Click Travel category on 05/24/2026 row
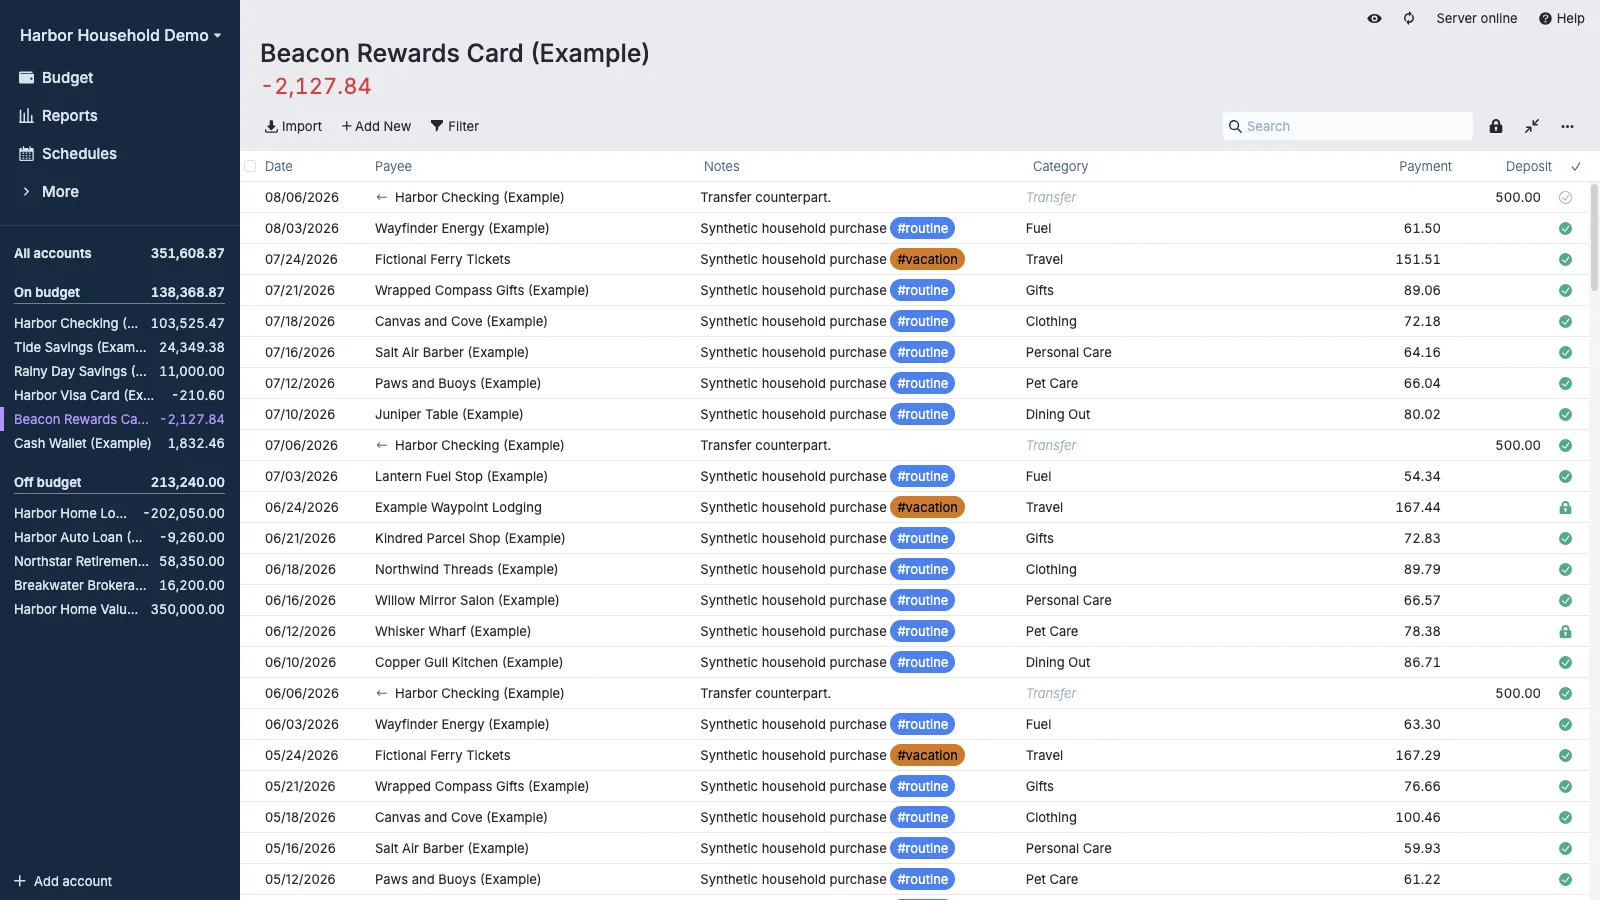 tap(1044, 755)
